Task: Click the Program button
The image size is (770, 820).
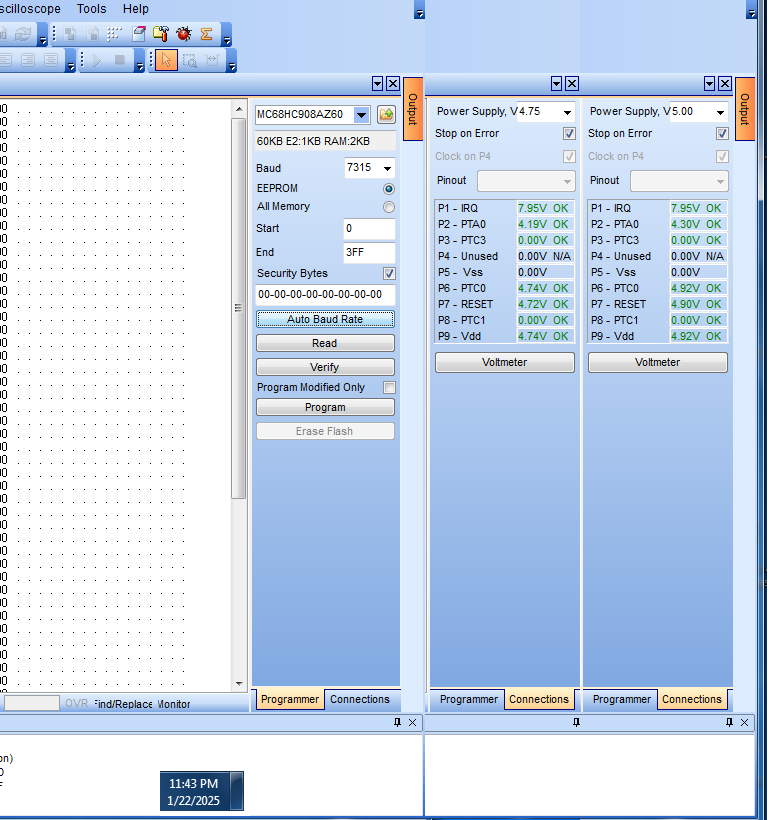Action: click(x=325, y=407)
